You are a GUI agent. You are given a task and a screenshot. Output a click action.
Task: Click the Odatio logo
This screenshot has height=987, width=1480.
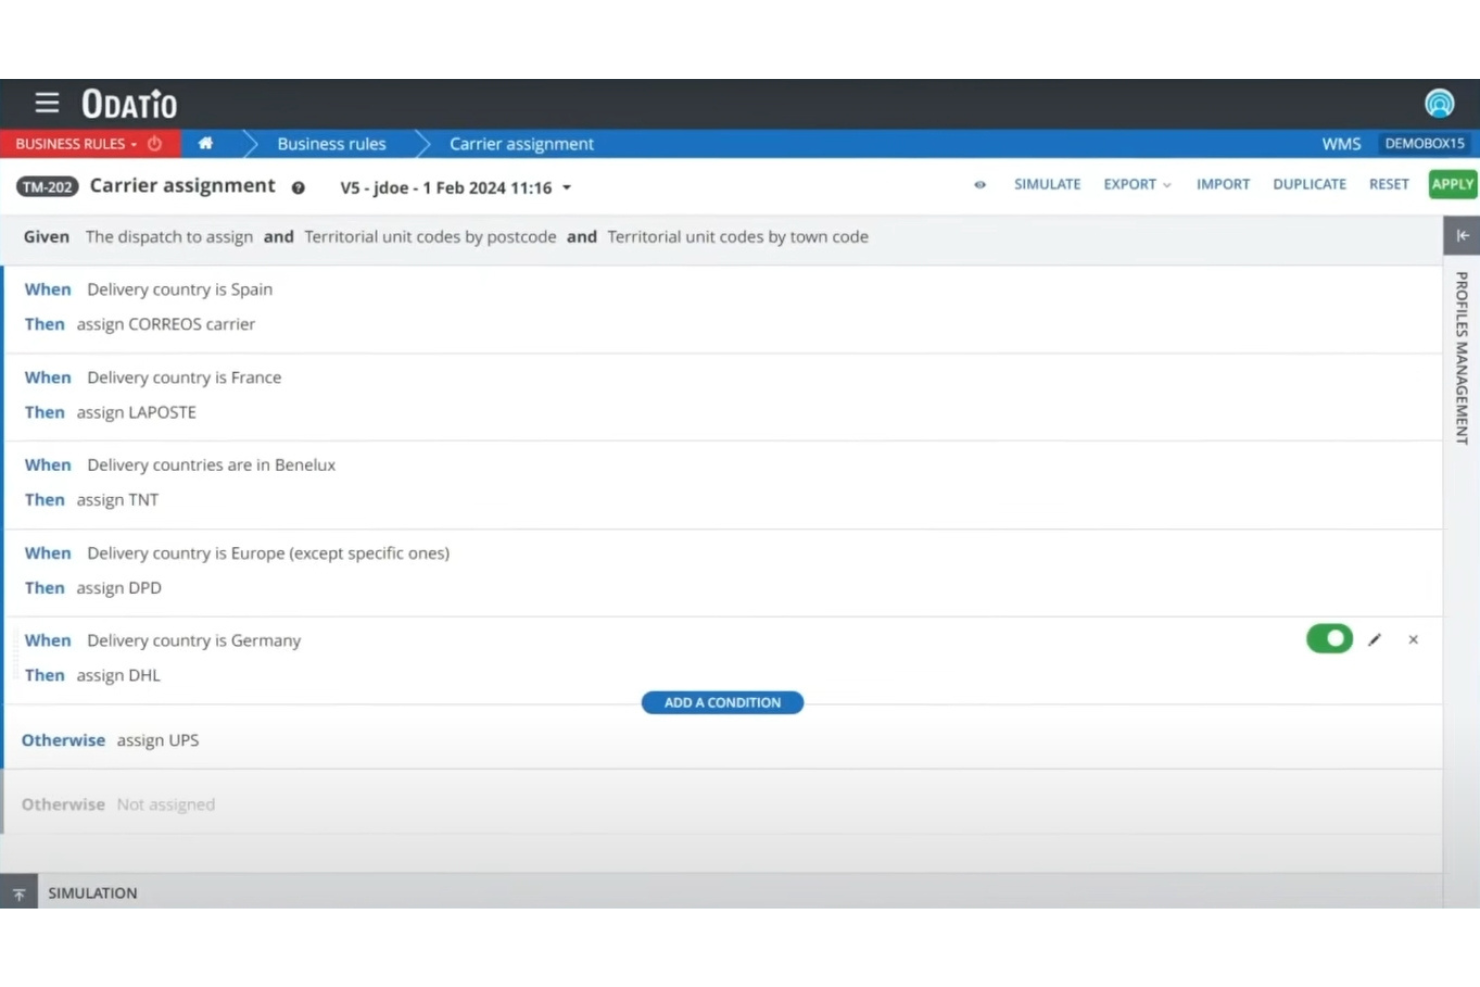click(x=128, y=103)
